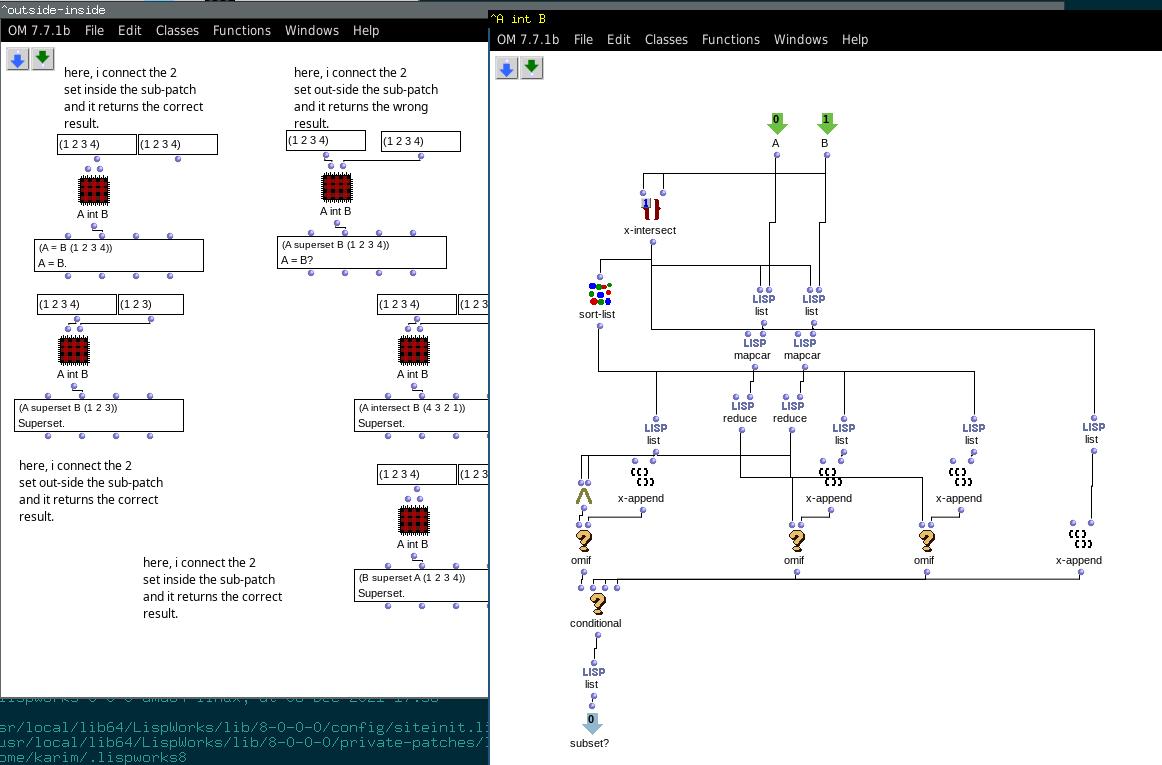Click the 'x-intersect' label

[x=650, y=230]
